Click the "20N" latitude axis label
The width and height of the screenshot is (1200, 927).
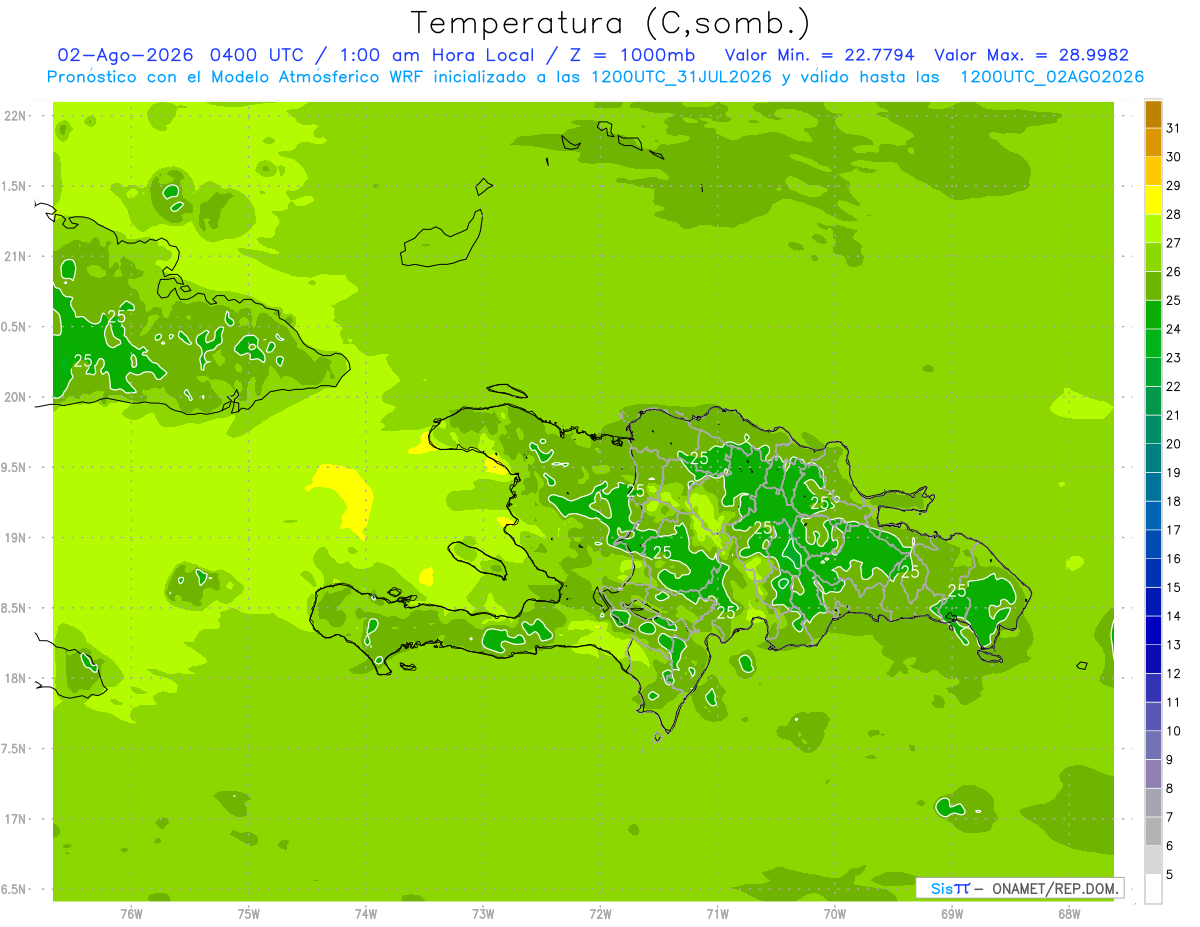click(x=16, y=397)
